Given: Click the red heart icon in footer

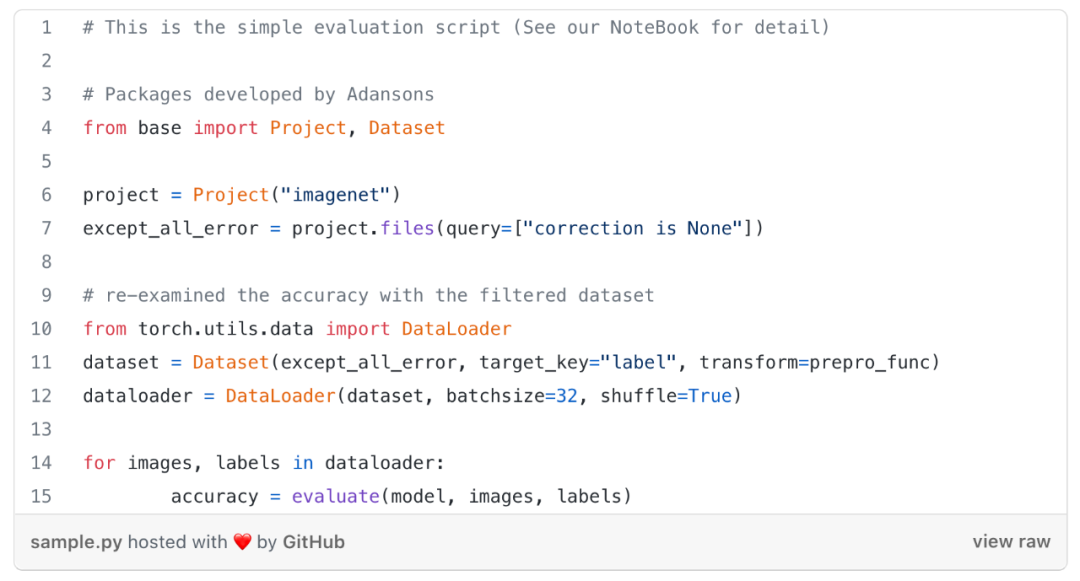Looking at the screenshot, I should point(242,542).
